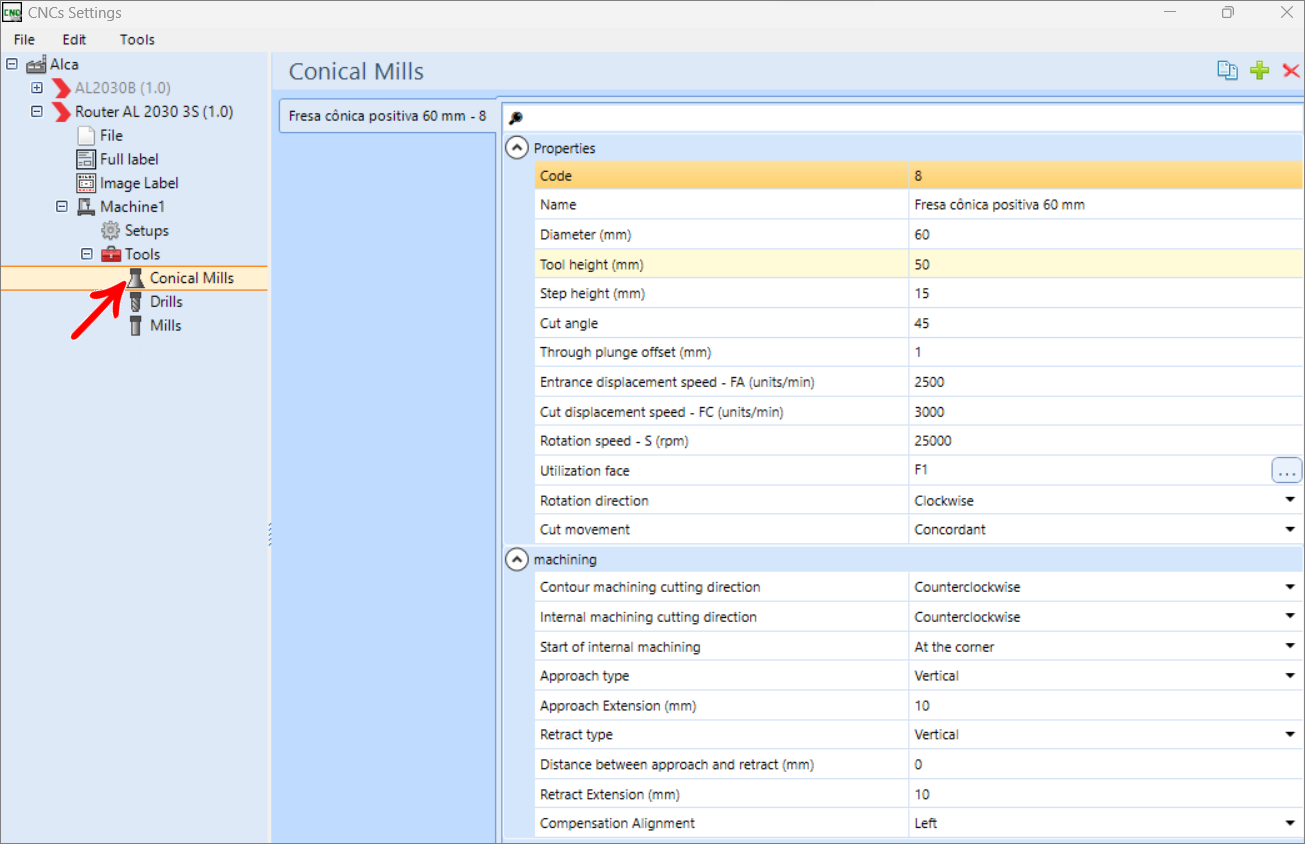Click the green plus add tool icon
Viewport: 1310px width, 848px height.
click(1260, 71)
